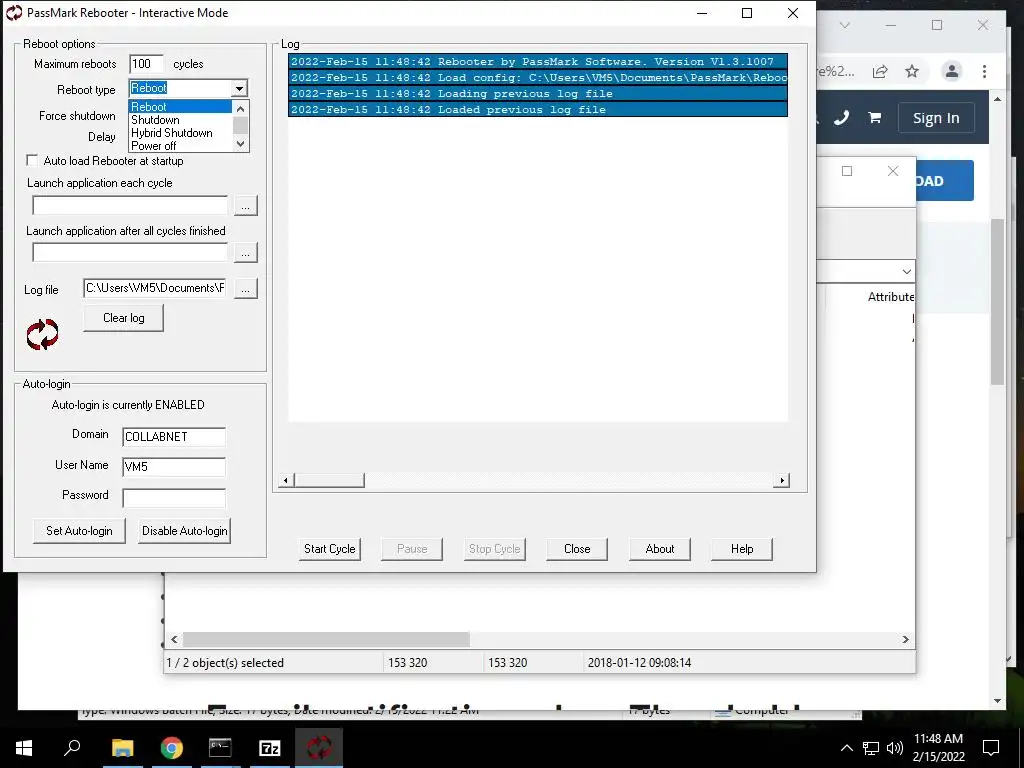Click the Domain field COLLABNET
1024x768 pixels.
(174, 437)
